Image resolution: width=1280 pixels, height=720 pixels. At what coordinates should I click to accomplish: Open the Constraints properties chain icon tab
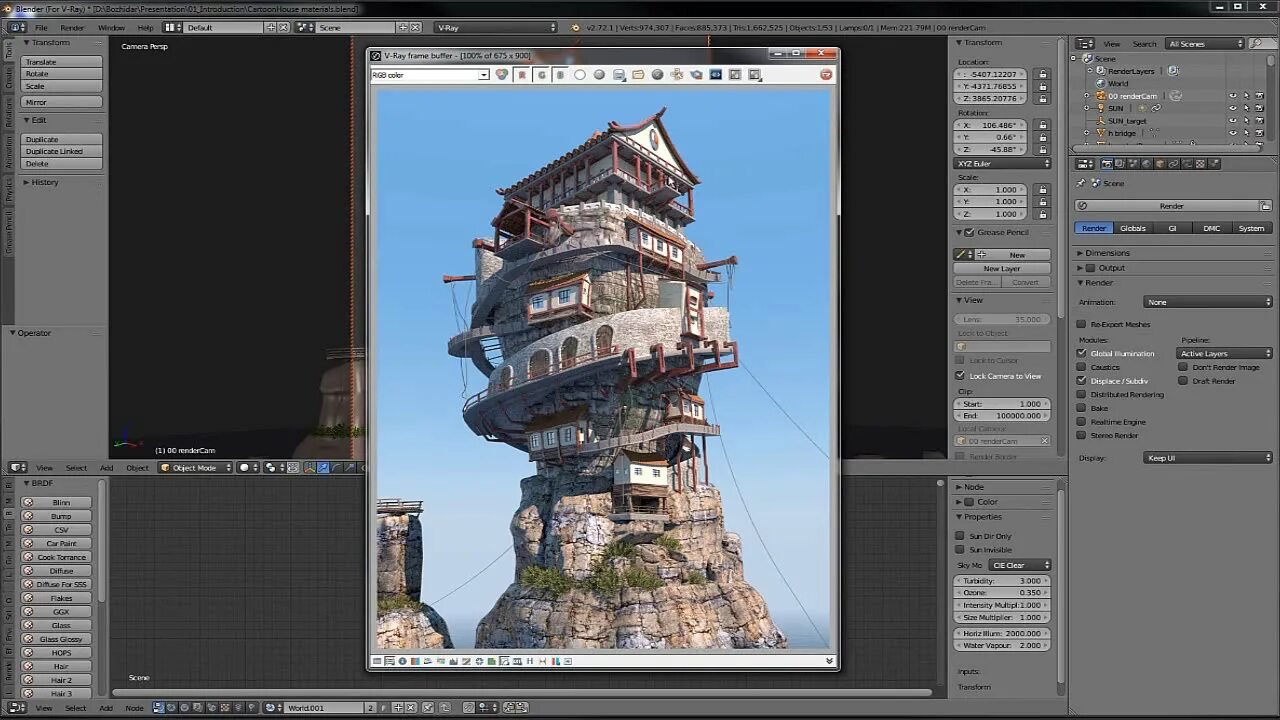point(1173,163)
